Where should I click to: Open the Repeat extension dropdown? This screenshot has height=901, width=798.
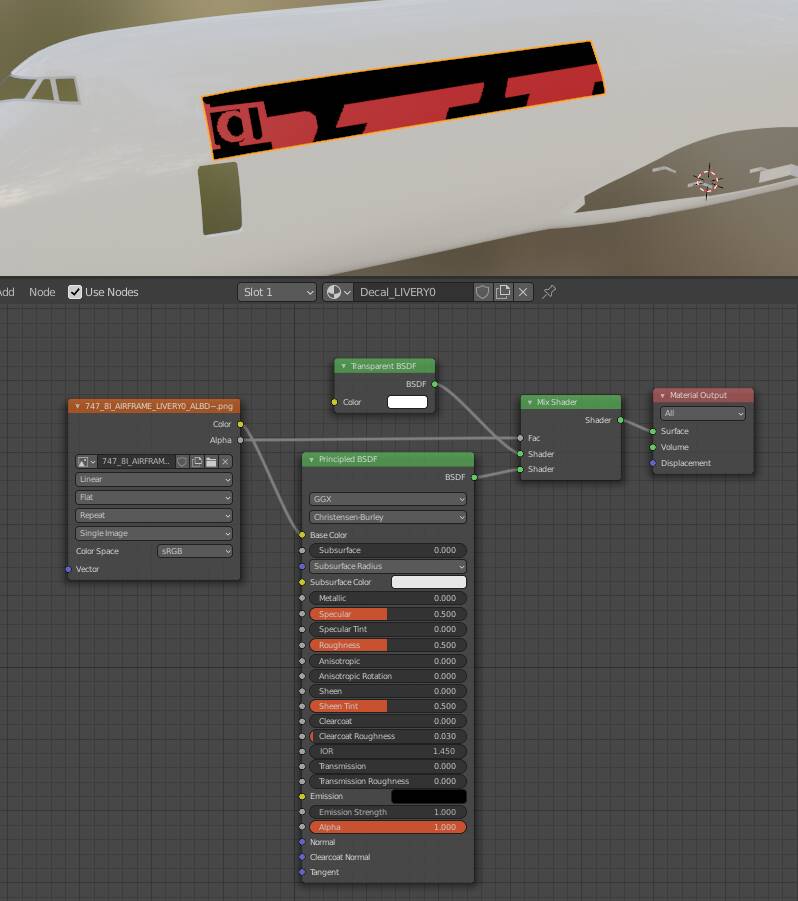[x=154, y=515]
